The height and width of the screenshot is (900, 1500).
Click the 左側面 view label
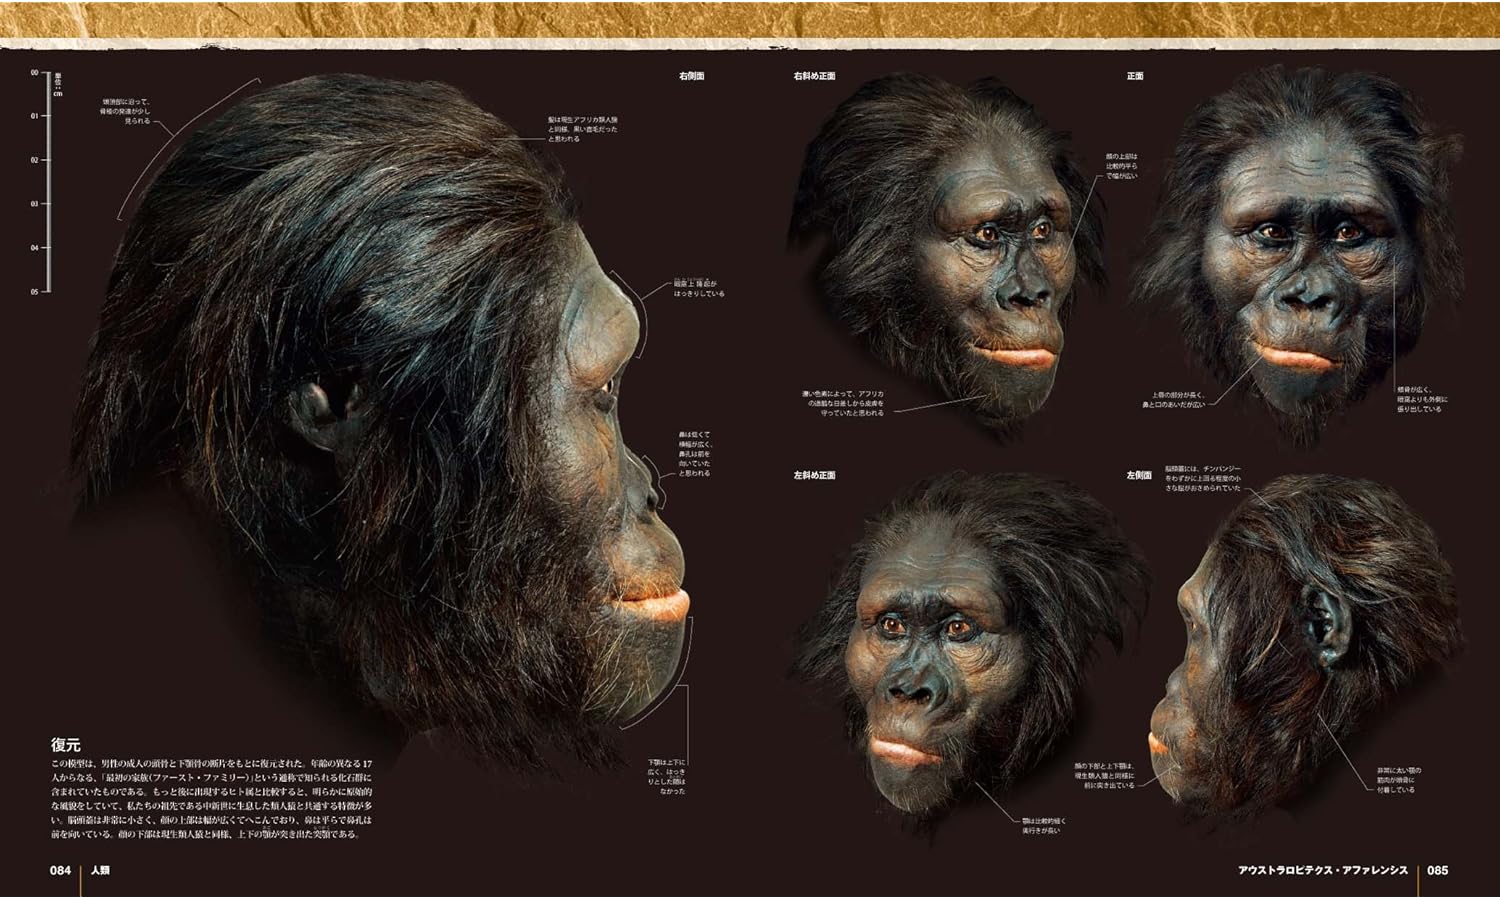(1139, 475)
